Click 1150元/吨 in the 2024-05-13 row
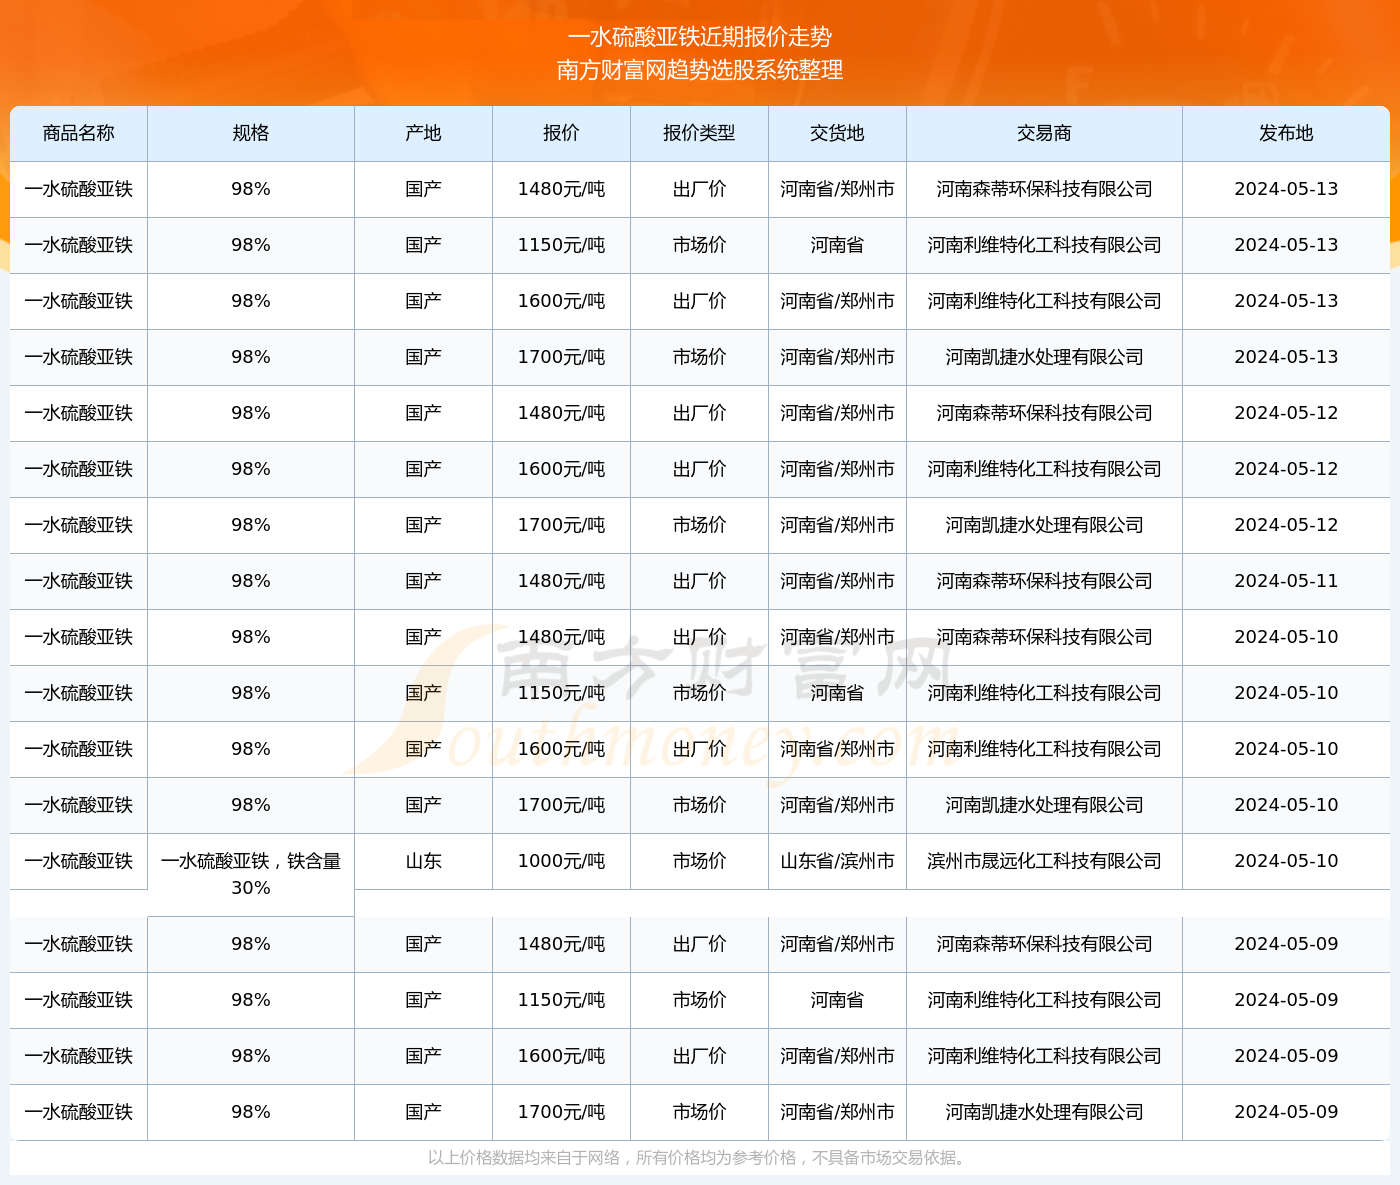 click(x=561, y=245)
